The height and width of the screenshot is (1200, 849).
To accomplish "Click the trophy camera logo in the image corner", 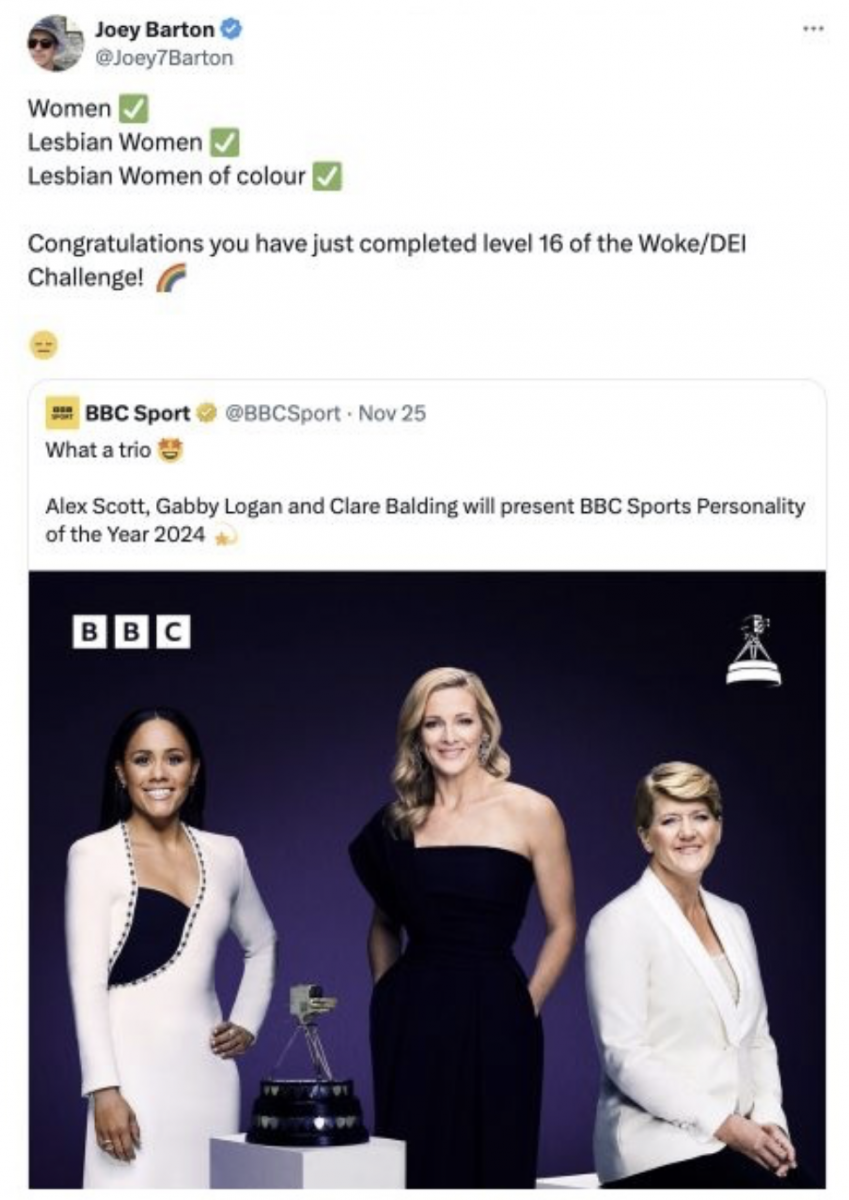I will (x=753, y=650).
